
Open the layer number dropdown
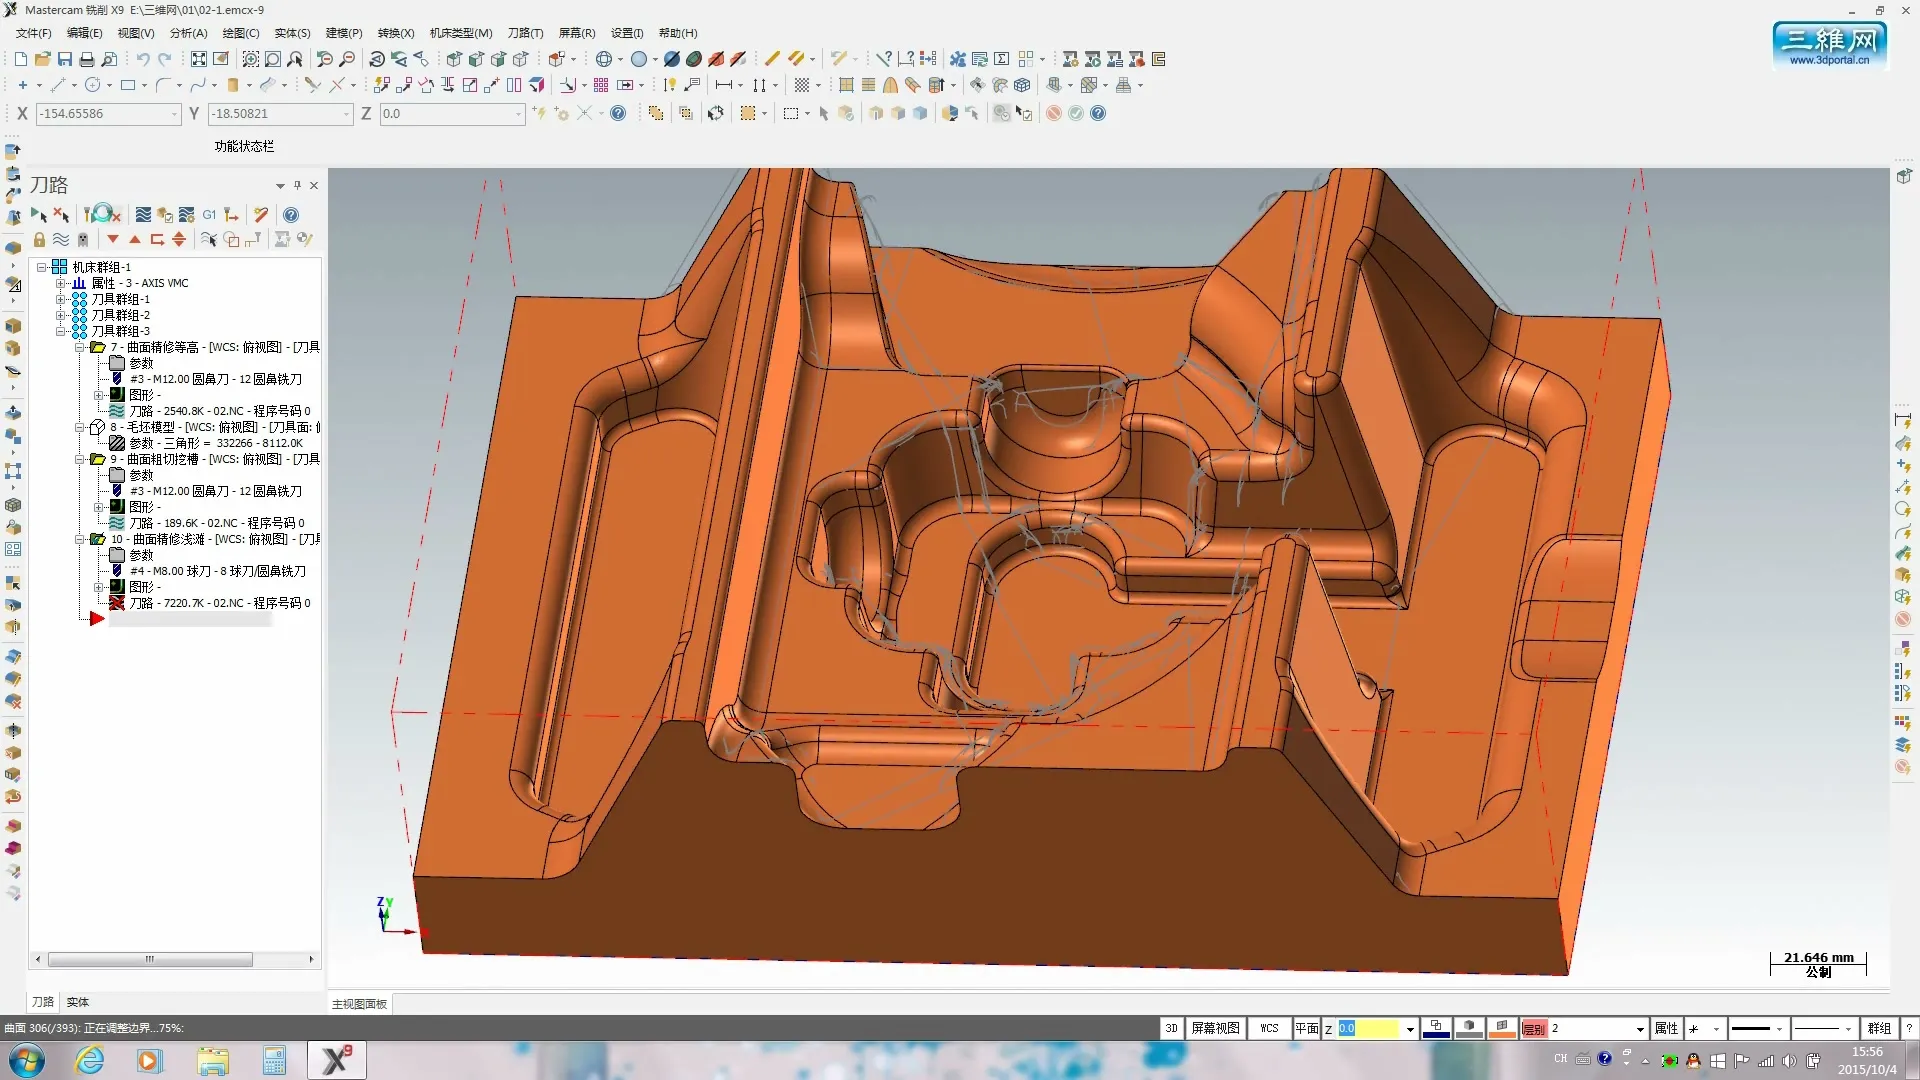1640,1029
